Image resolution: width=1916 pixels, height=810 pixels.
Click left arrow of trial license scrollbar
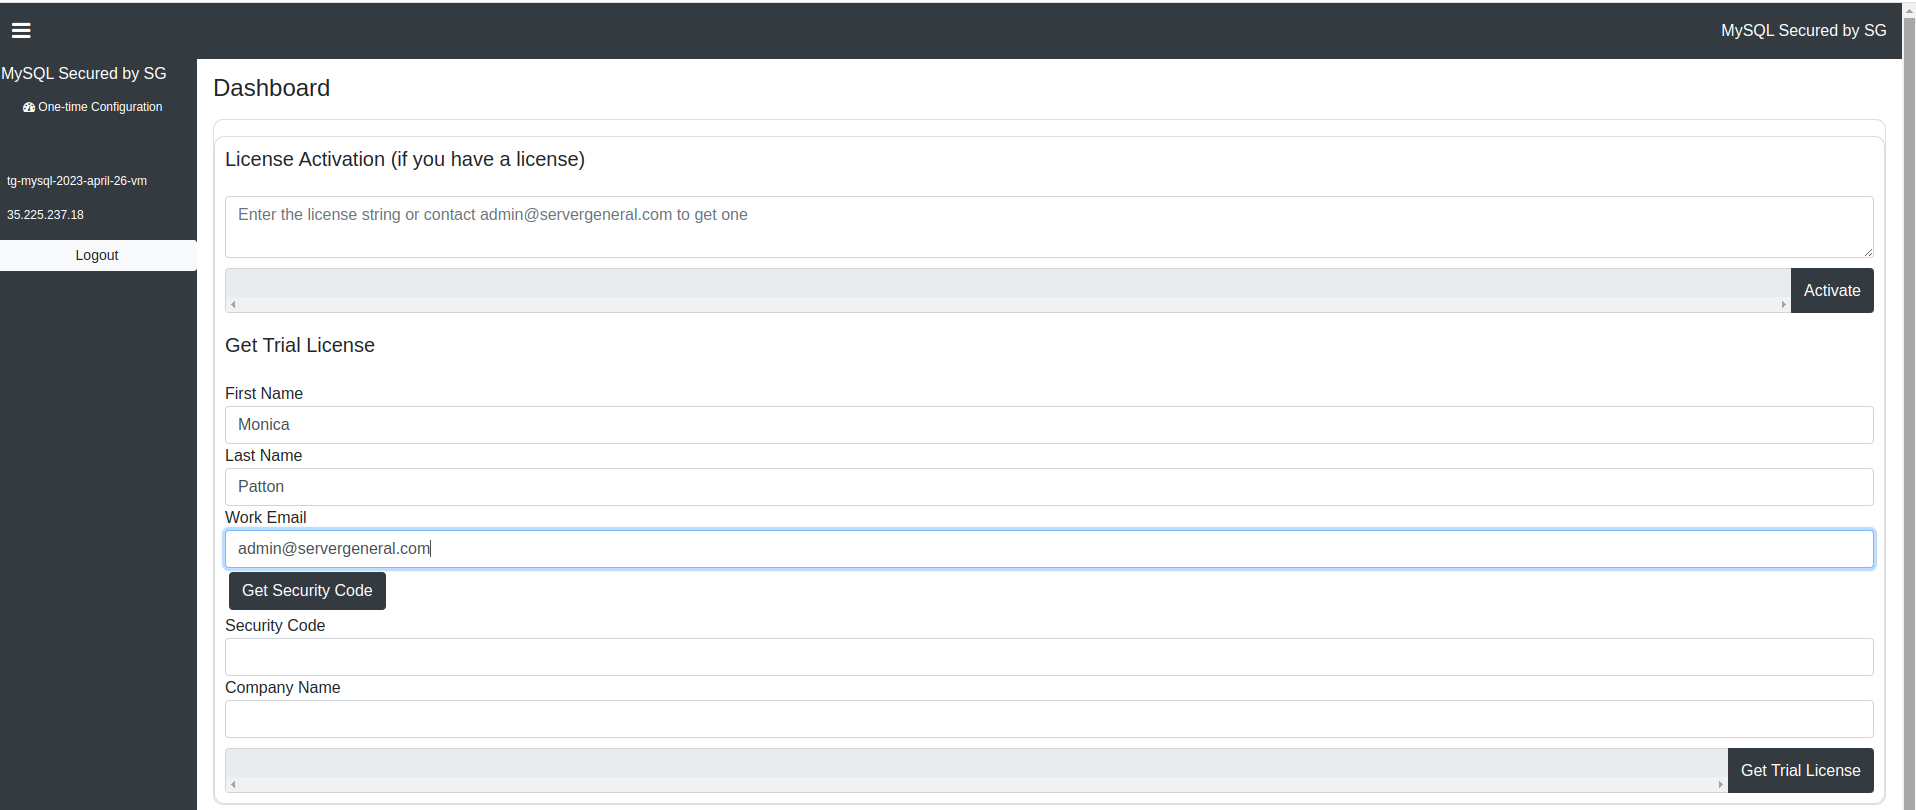click(x=233, y=785)
